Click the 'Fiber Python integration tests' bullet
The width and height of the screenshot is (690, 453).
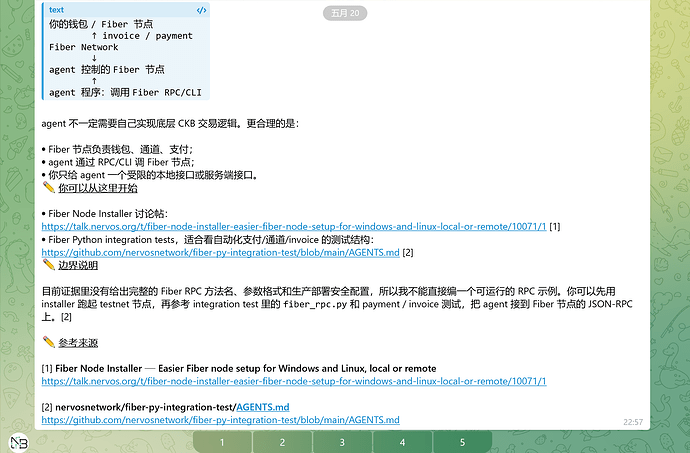click(208, 240)
